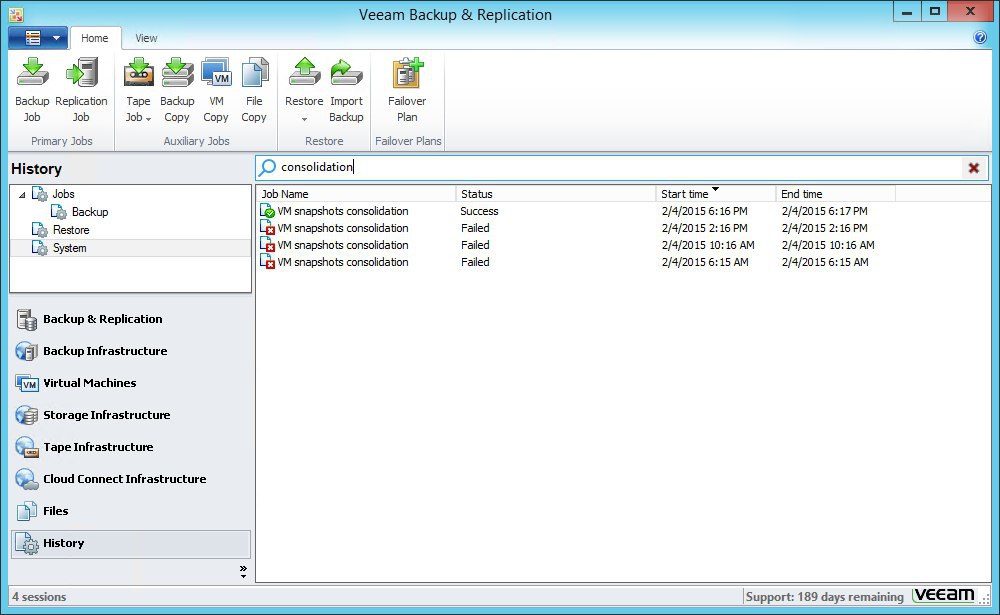Open the Help question mark icon

982,37
